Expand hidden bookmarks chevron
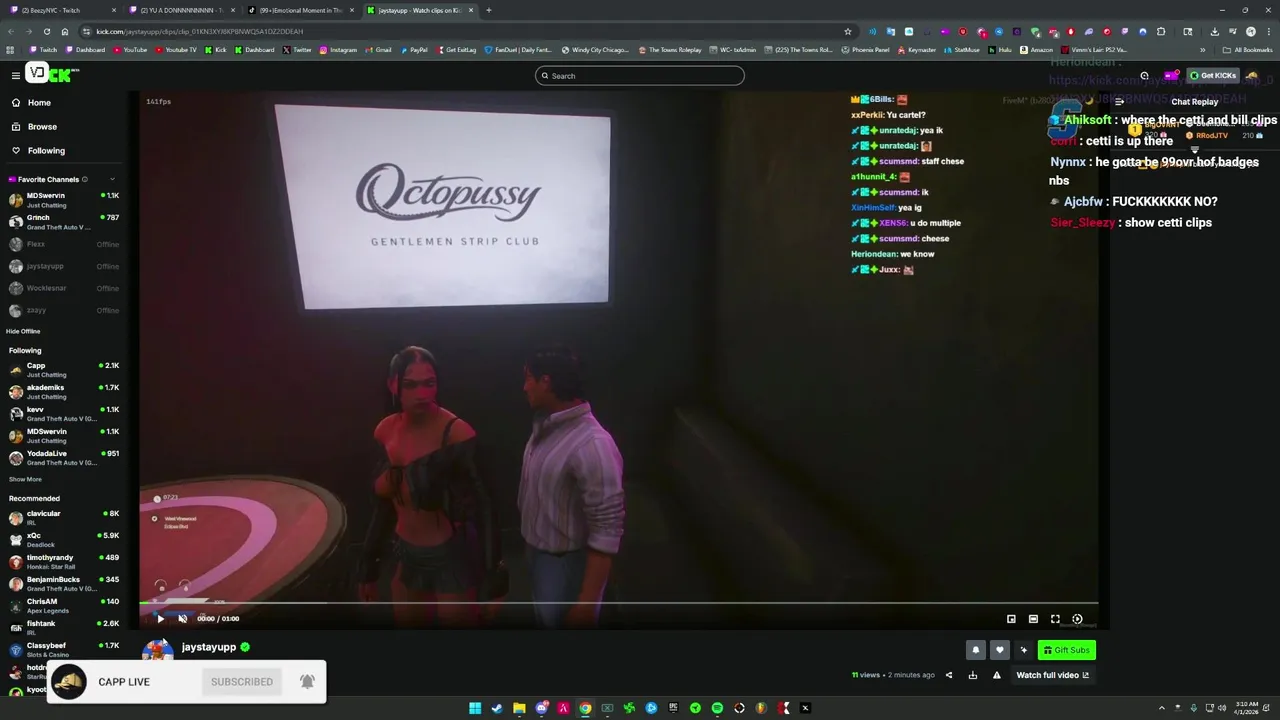The width and height of the screenshot is (1280, 720). [x=1202, y=49]
